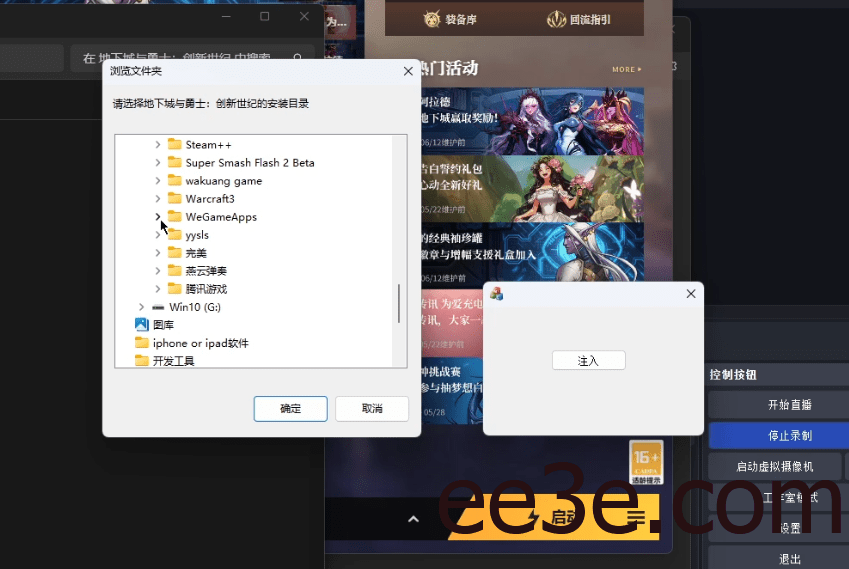Click the 16+ age rating badge

point(646,462)
